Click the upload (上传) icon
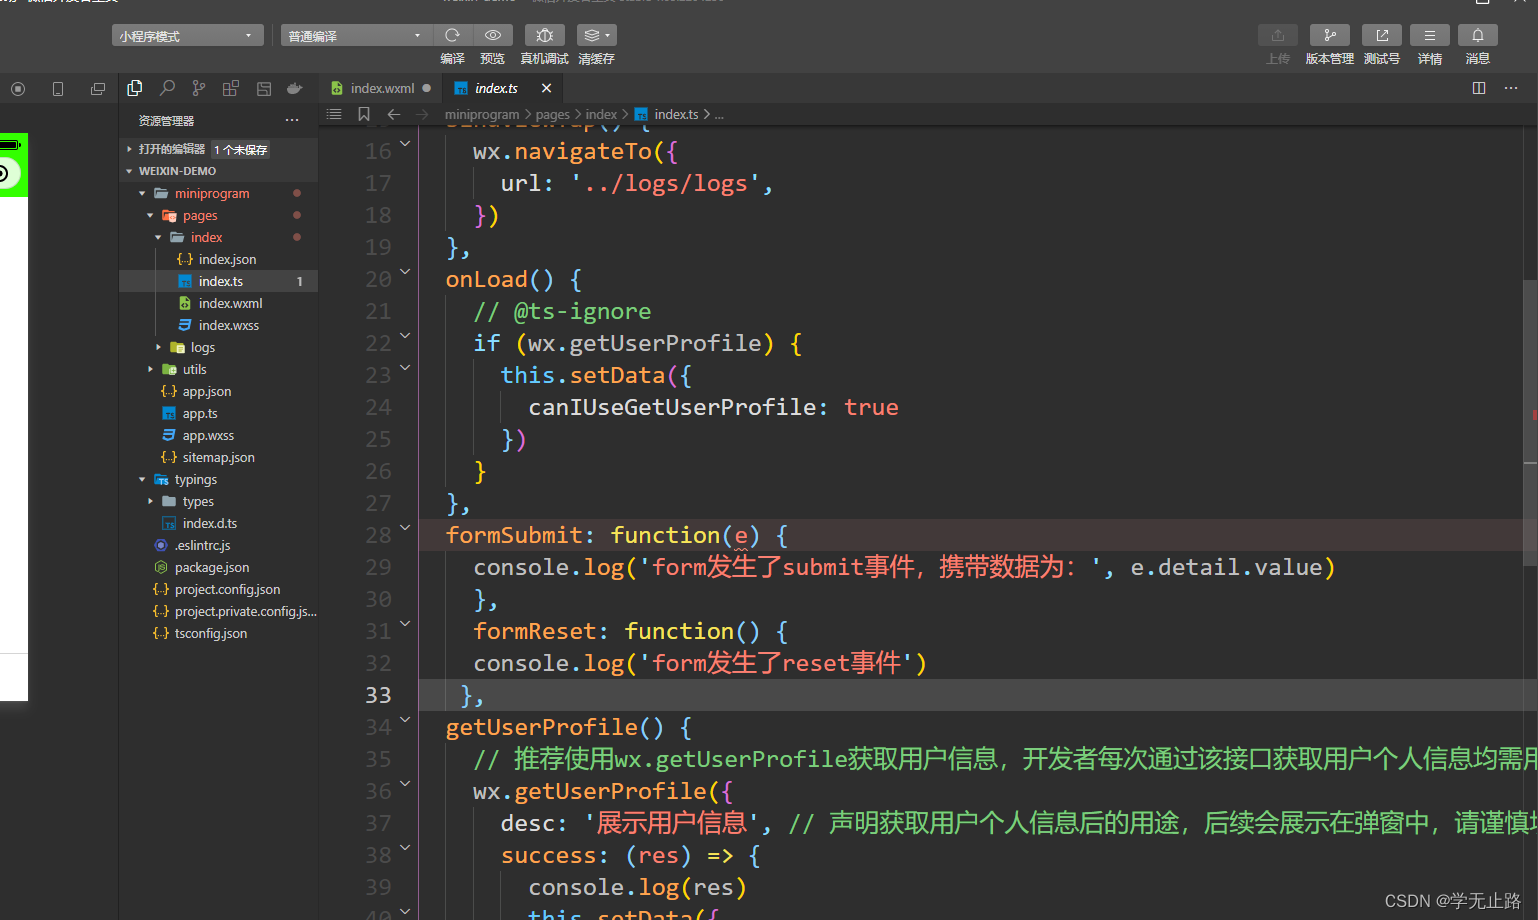This screenshot has width=1538, height=920. (1278, 35)
